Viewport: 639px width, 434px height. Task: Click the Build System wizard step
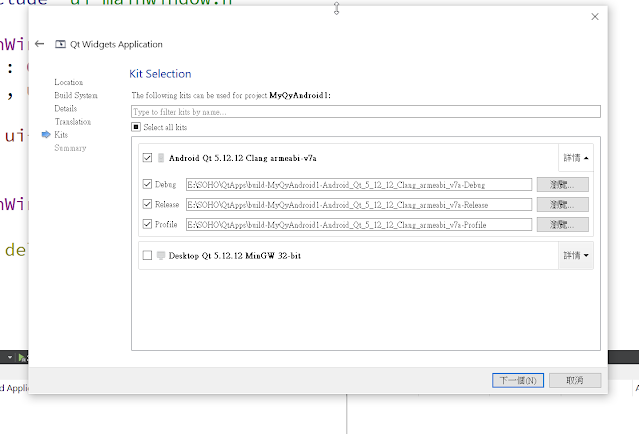click(76, 95)
